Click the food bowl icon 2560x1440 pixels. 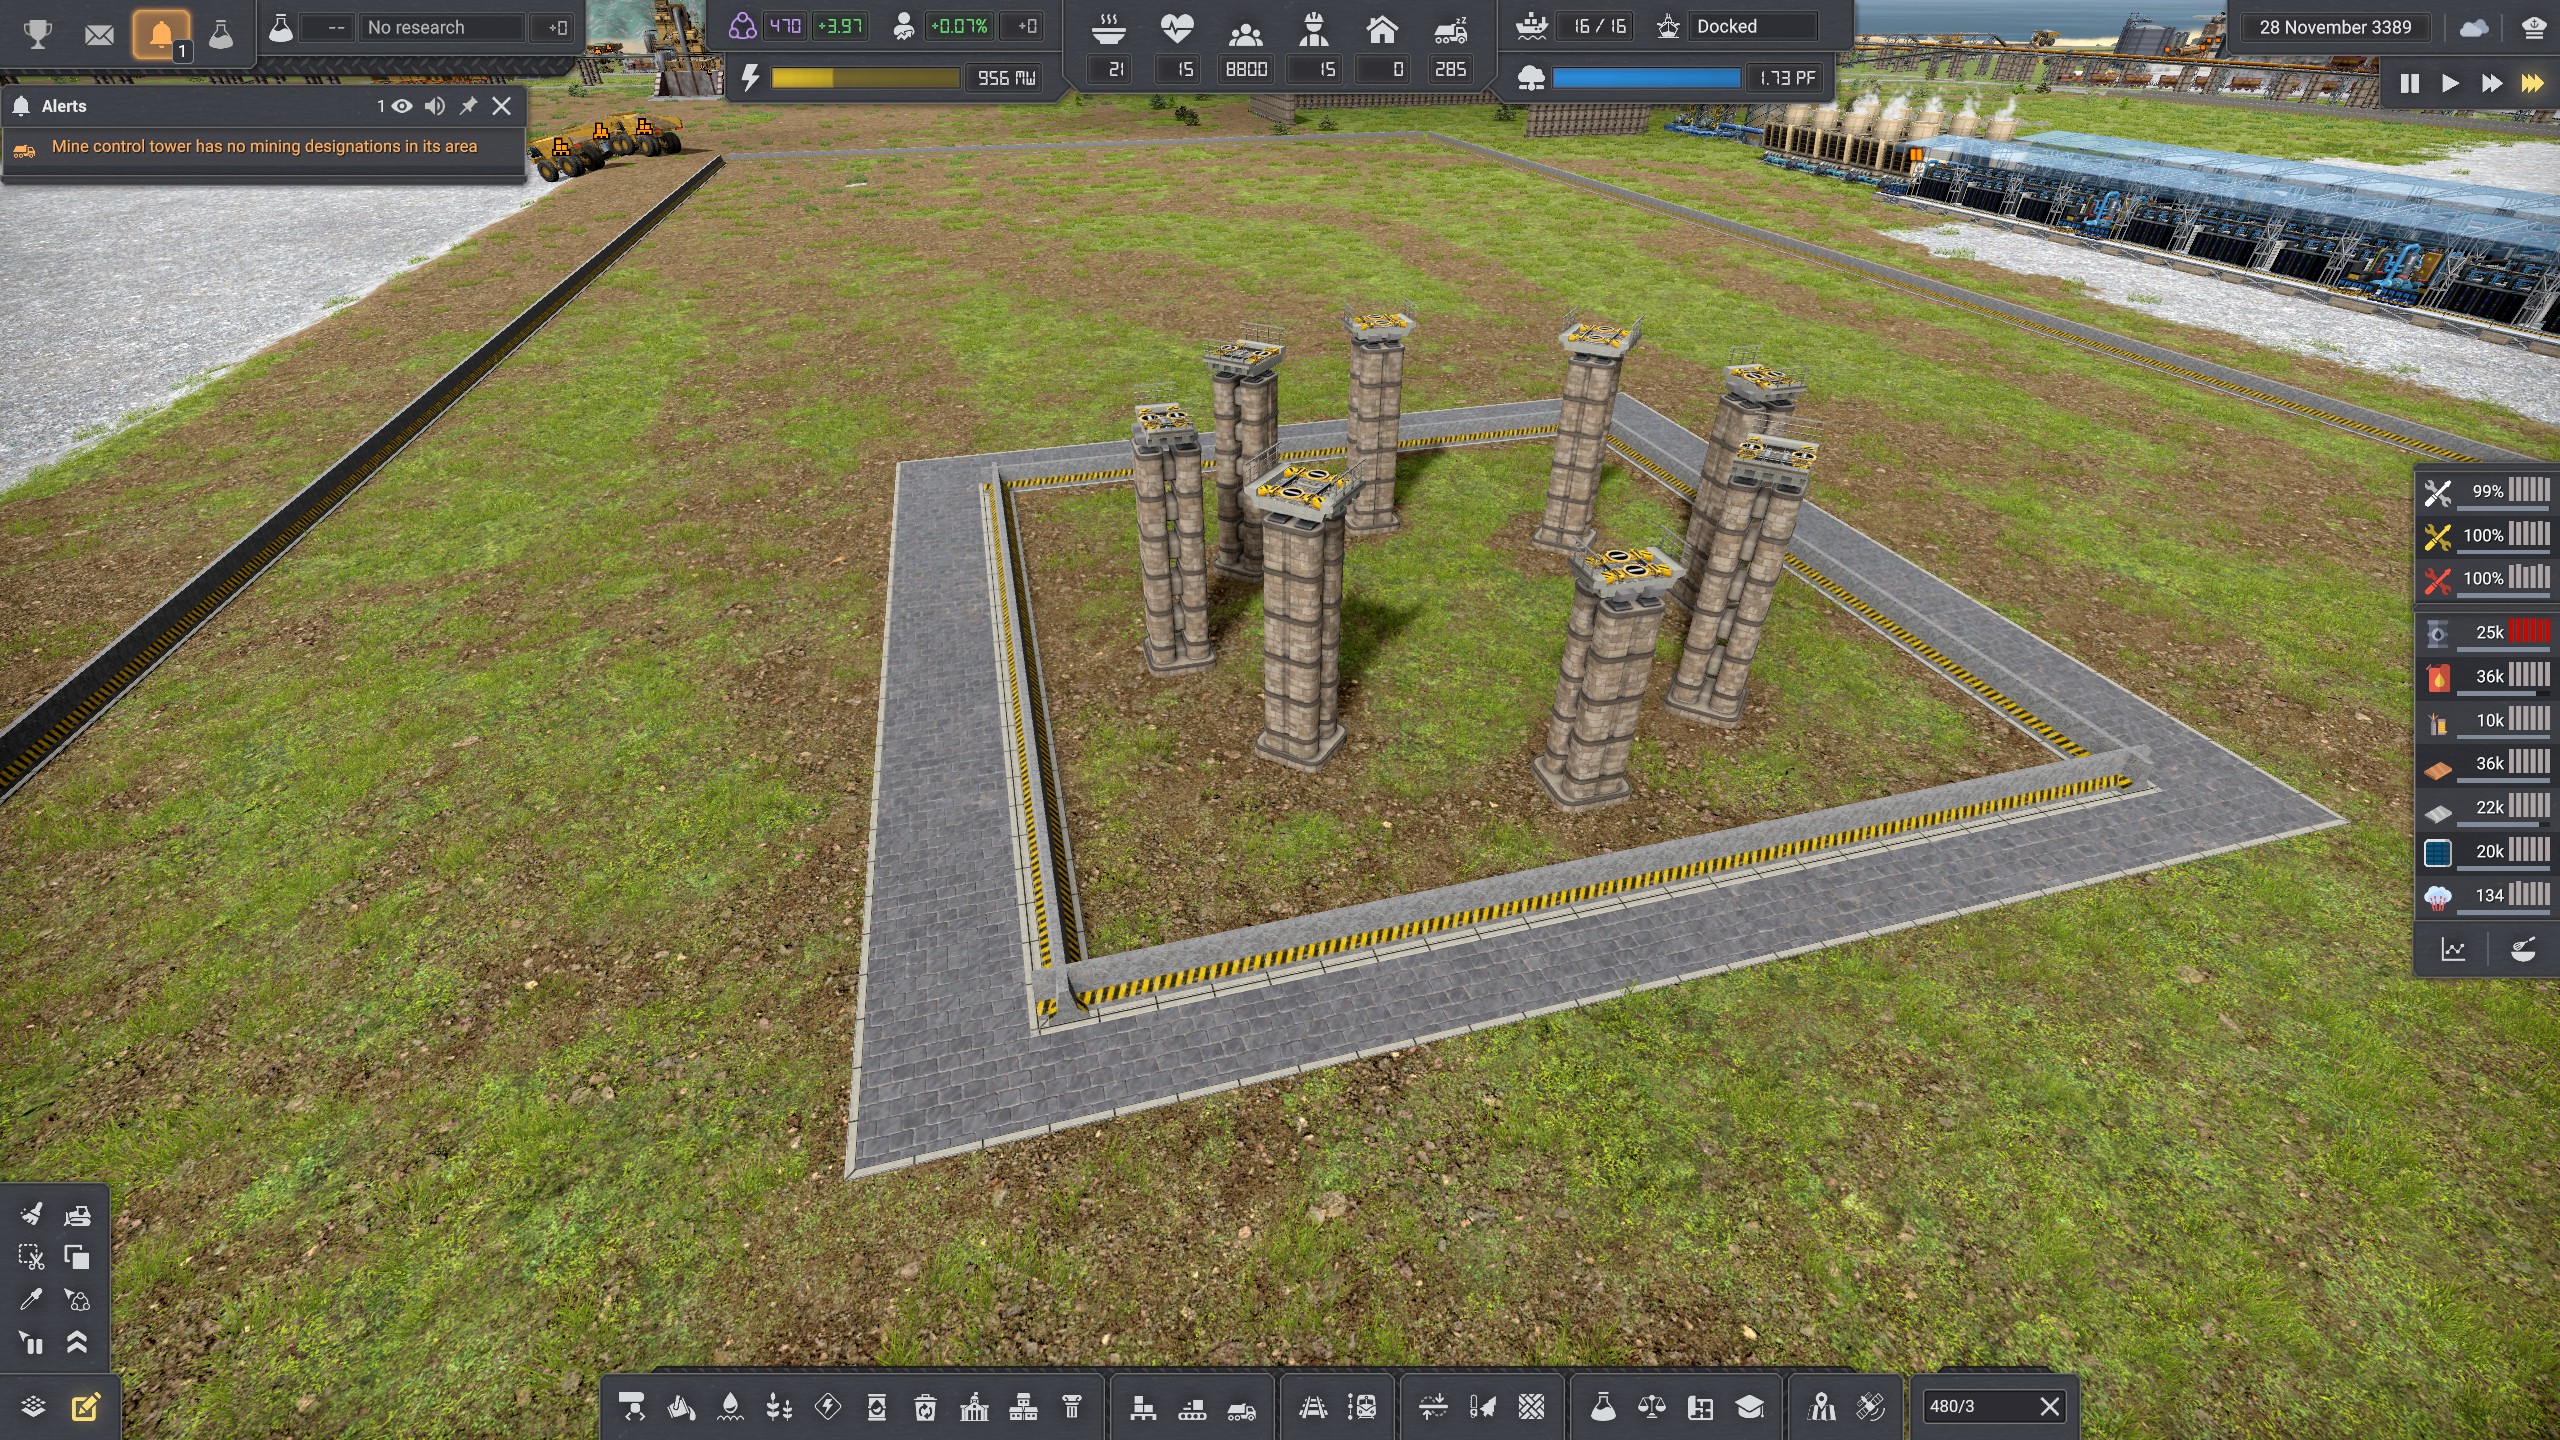coord(1108,29)
